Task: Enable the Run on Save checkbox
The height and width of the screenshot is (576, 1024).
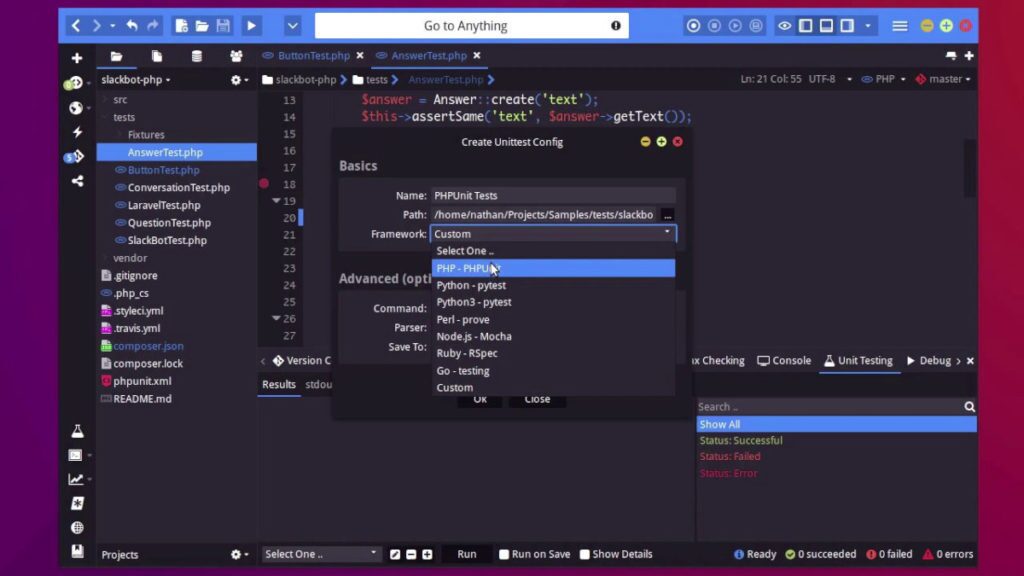Action: click(503, 553)
